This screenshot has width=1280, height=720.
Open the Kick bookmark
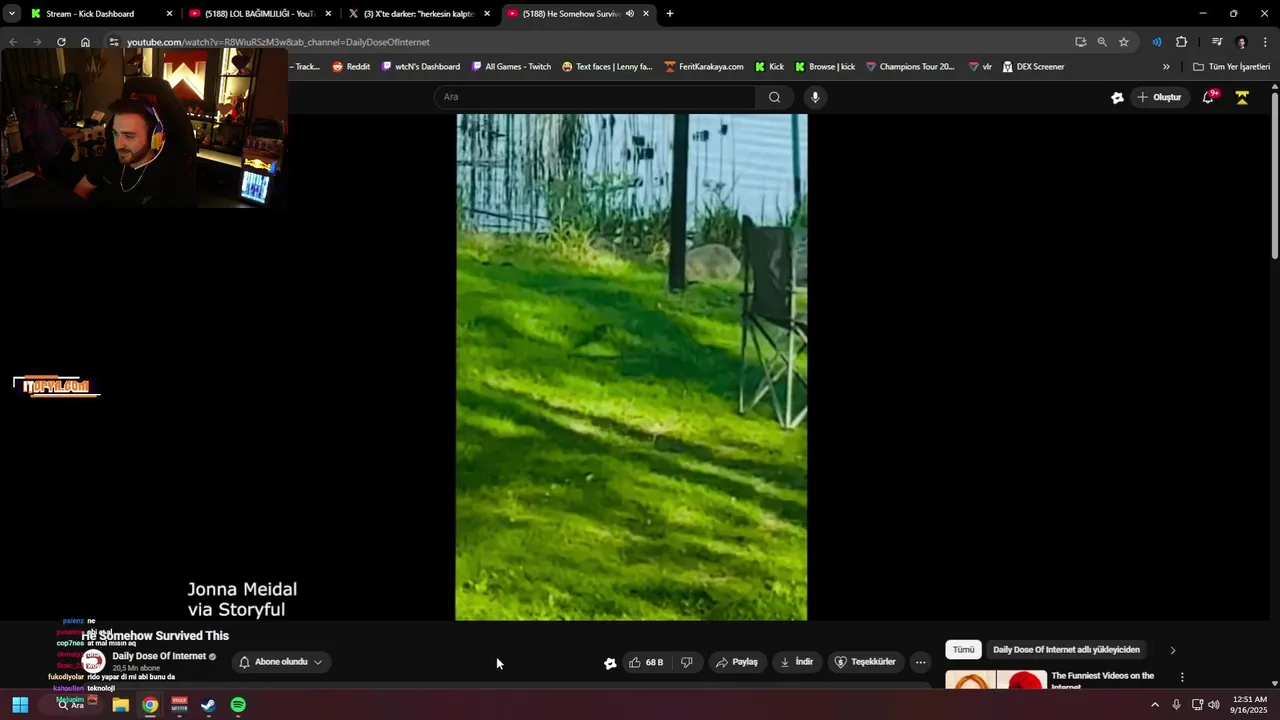click(x=770, y=67)
